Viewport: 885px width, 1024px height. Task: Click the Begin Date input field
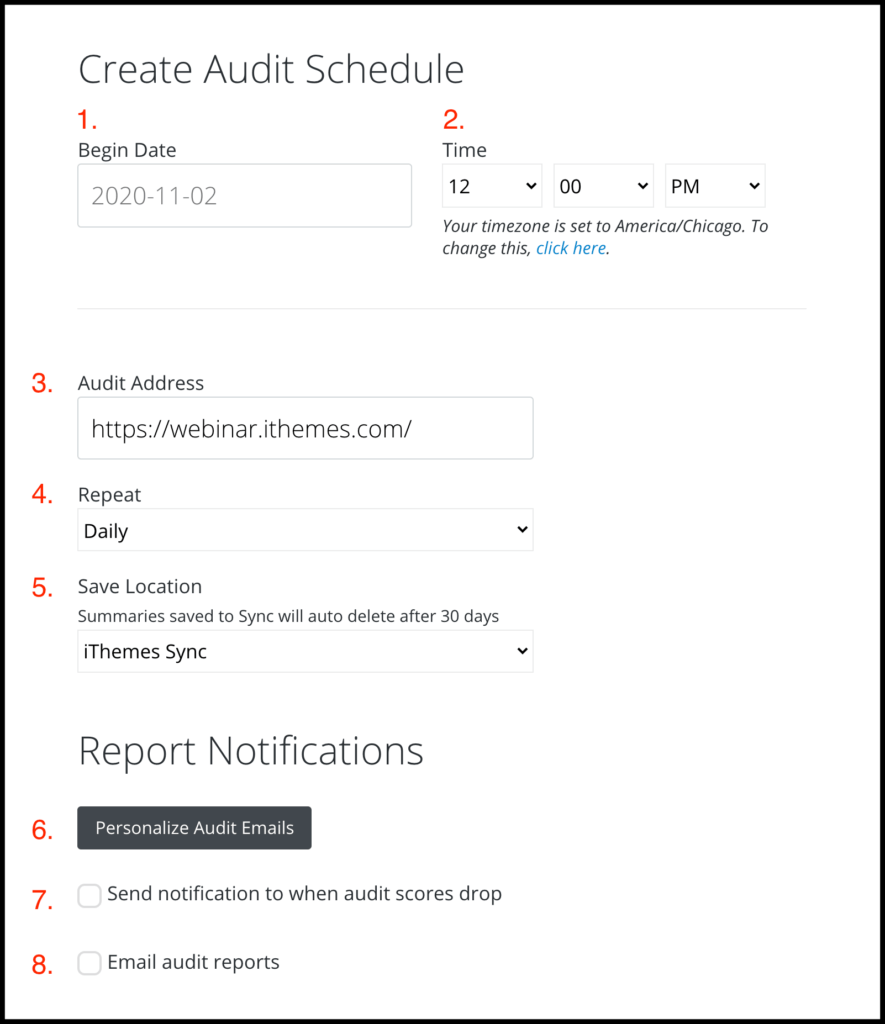click(244, 195)
